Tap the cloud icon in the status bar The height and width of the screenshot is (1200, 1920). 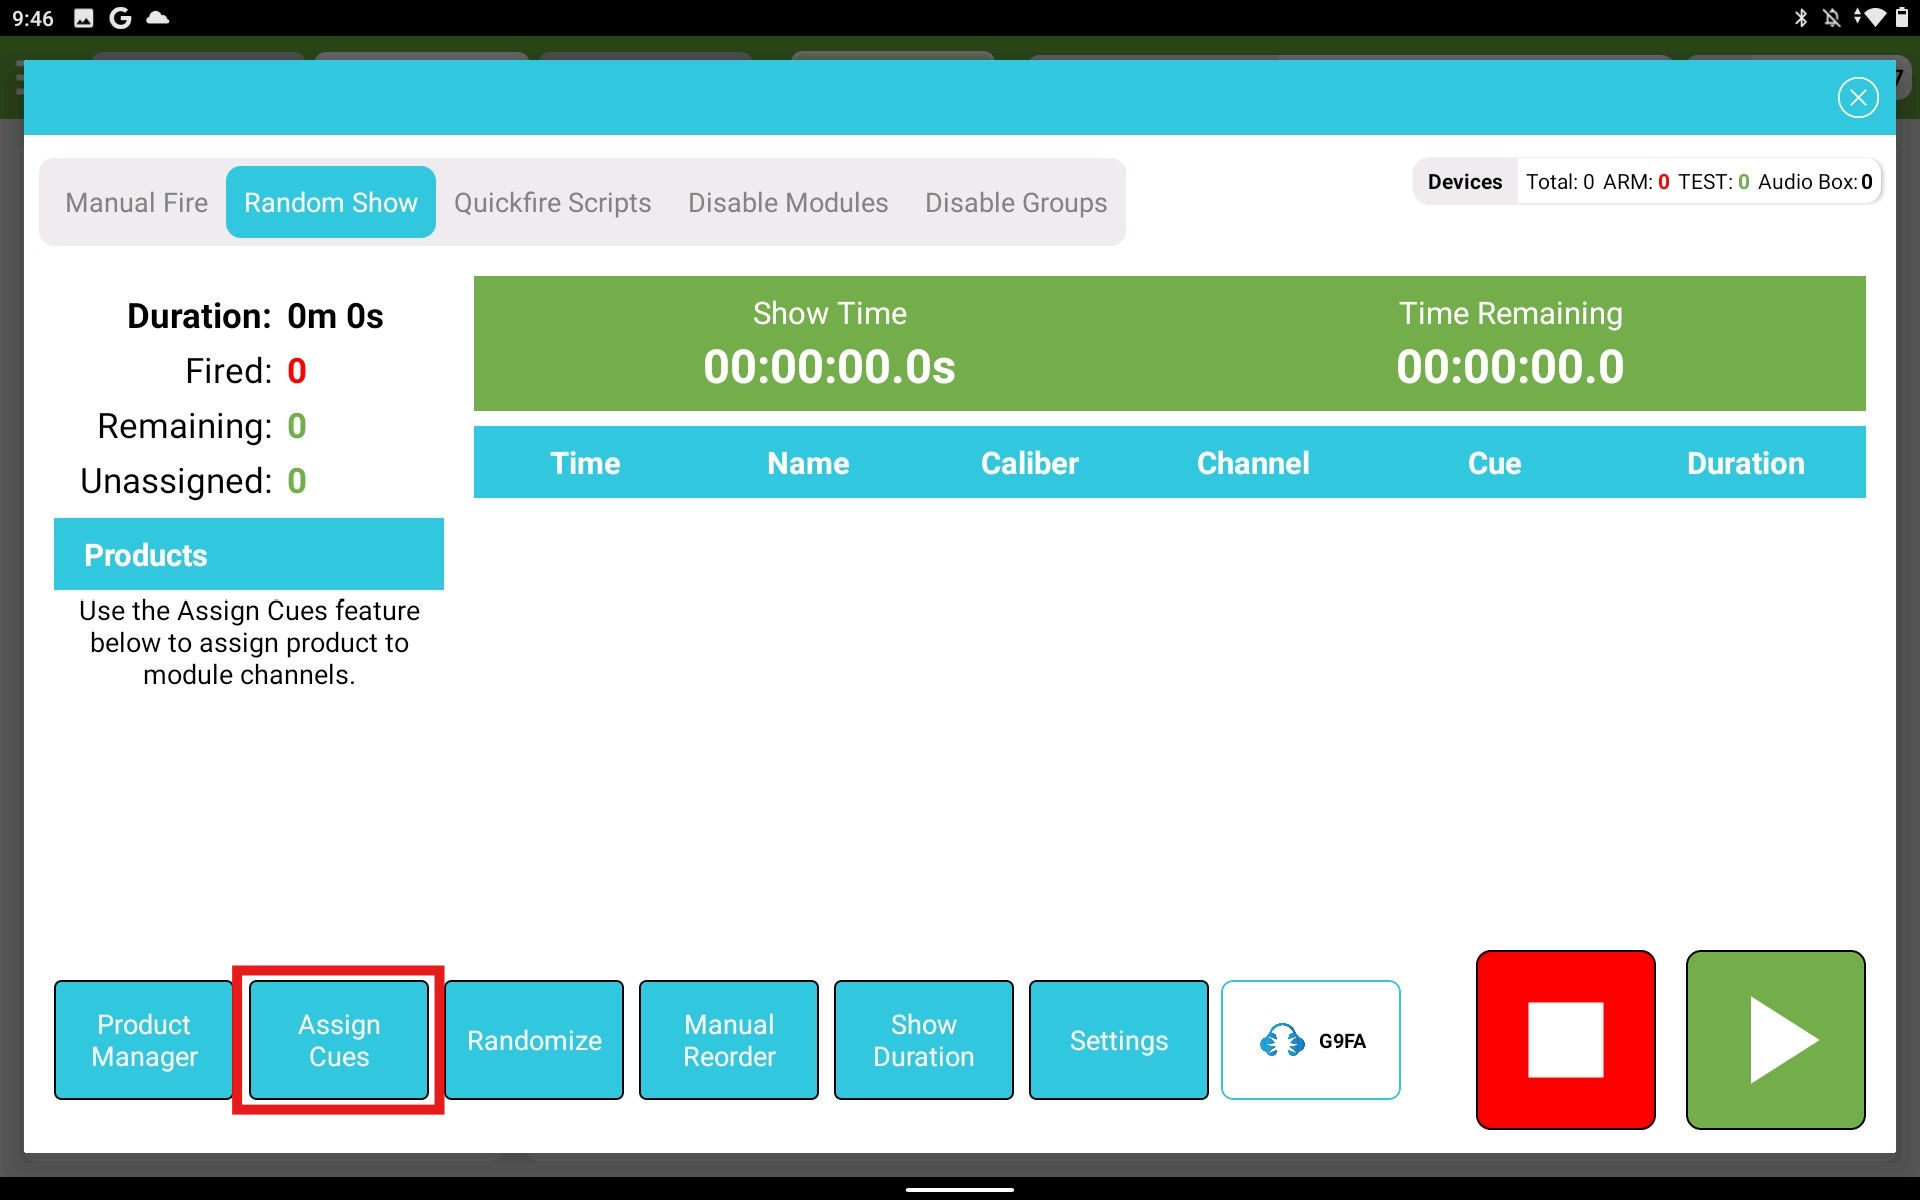(157, 17)
